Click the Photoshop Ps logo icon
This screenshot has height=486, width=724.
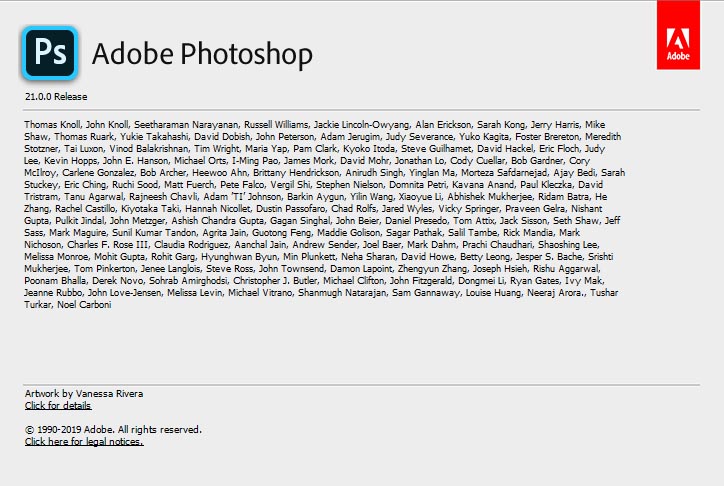pyautogui.click(x=50, y=53)
